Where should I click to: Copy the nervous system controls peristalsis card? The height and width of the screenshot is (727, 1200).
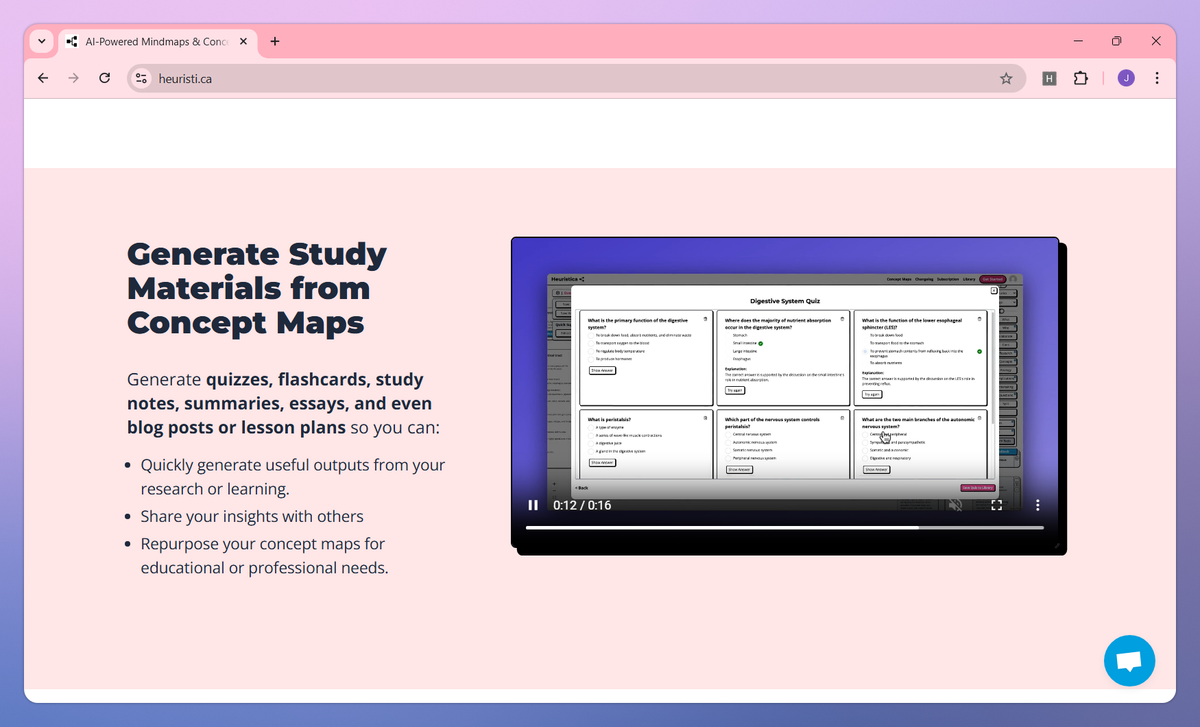coord(842,418)
